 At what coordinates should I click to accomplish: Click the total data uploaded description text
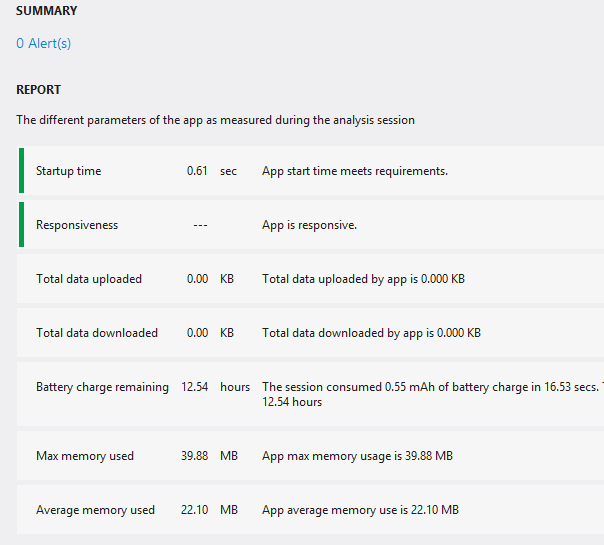point(363,279)
